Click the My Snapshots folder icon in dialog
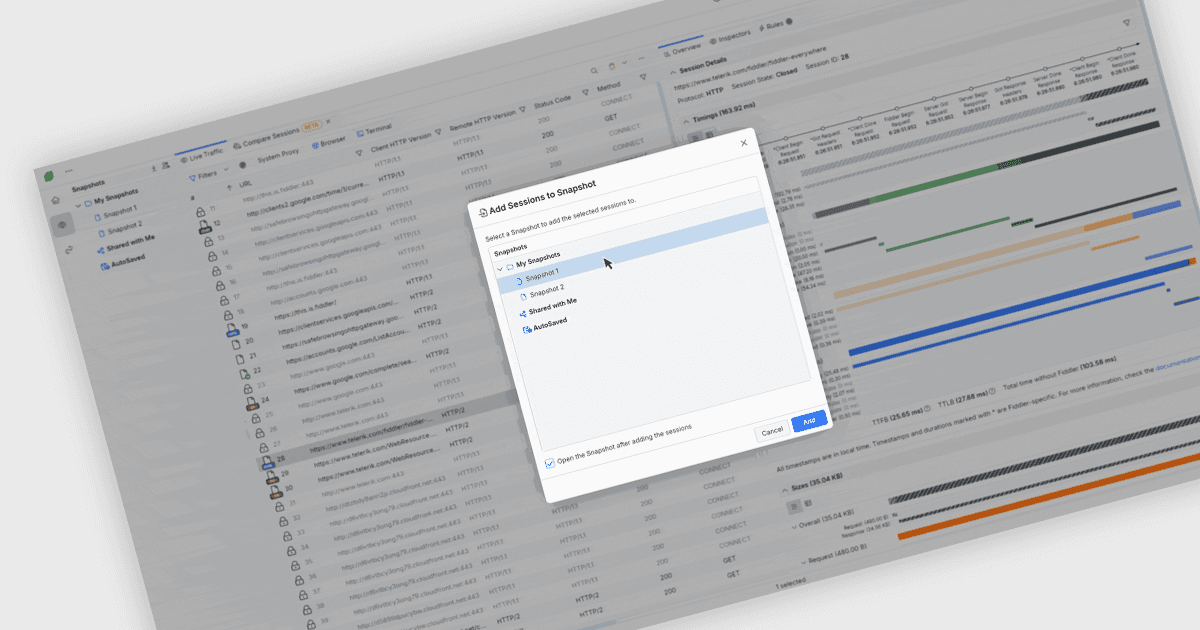 [x=510, y=267]
